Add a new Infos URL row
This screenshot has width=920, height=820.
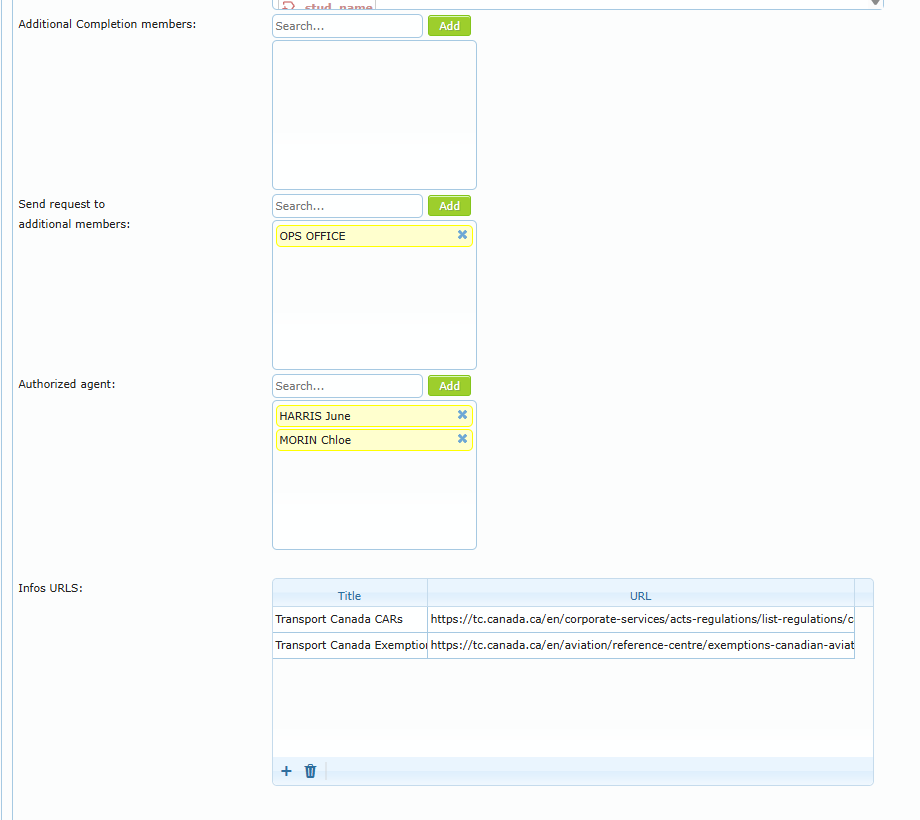coord(286,771)
